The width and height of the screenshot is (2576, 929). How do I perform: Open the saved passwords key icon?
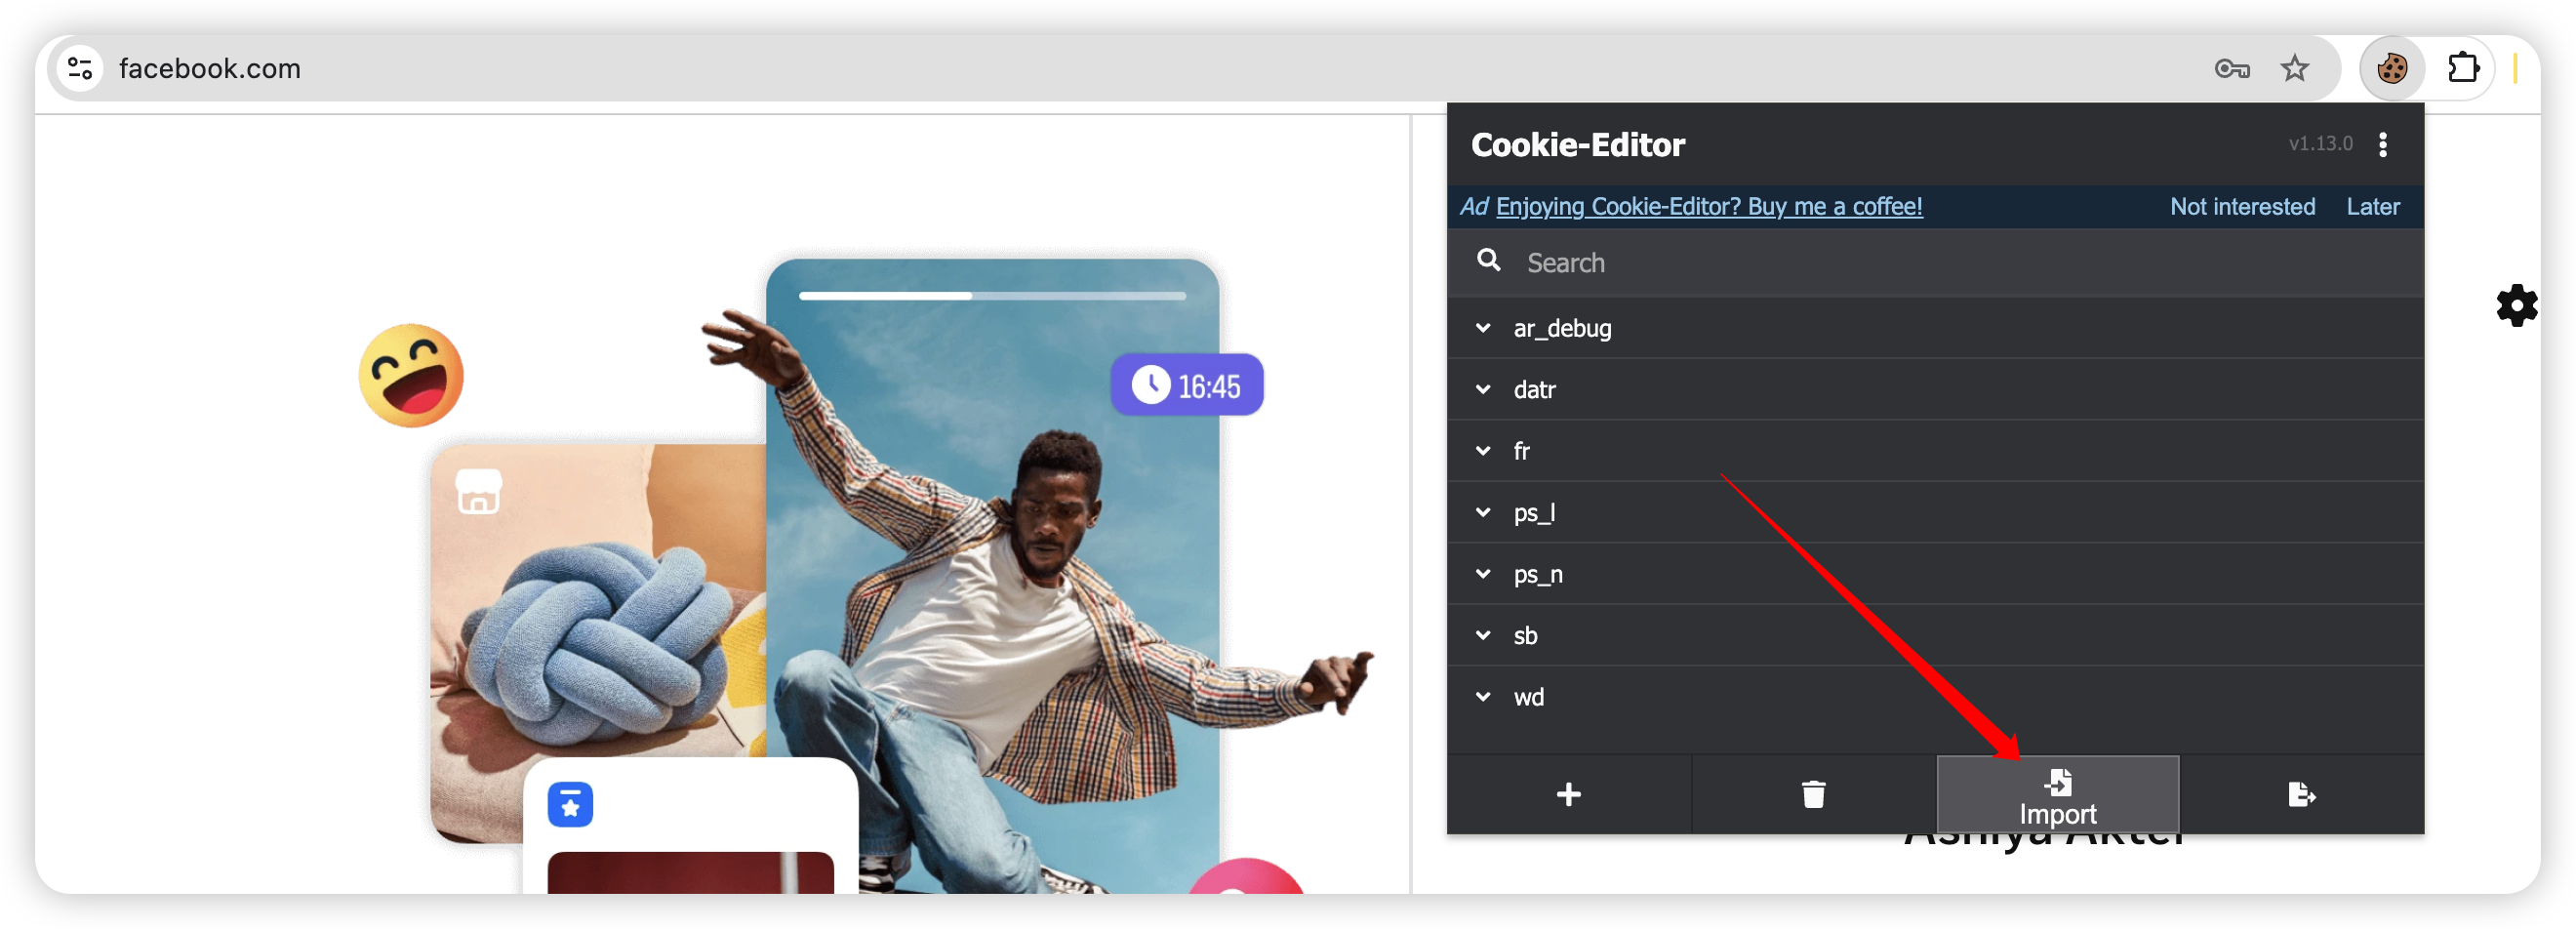tap(2232, 68)
